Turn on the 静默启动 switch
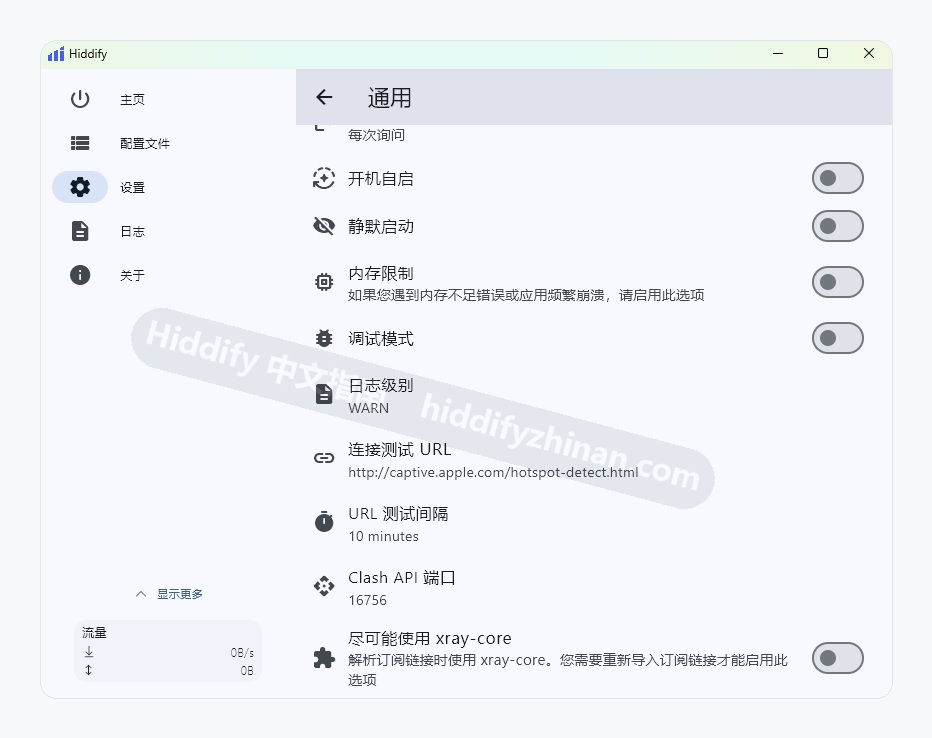Viewport: 932px width, 738px height. 837,226
